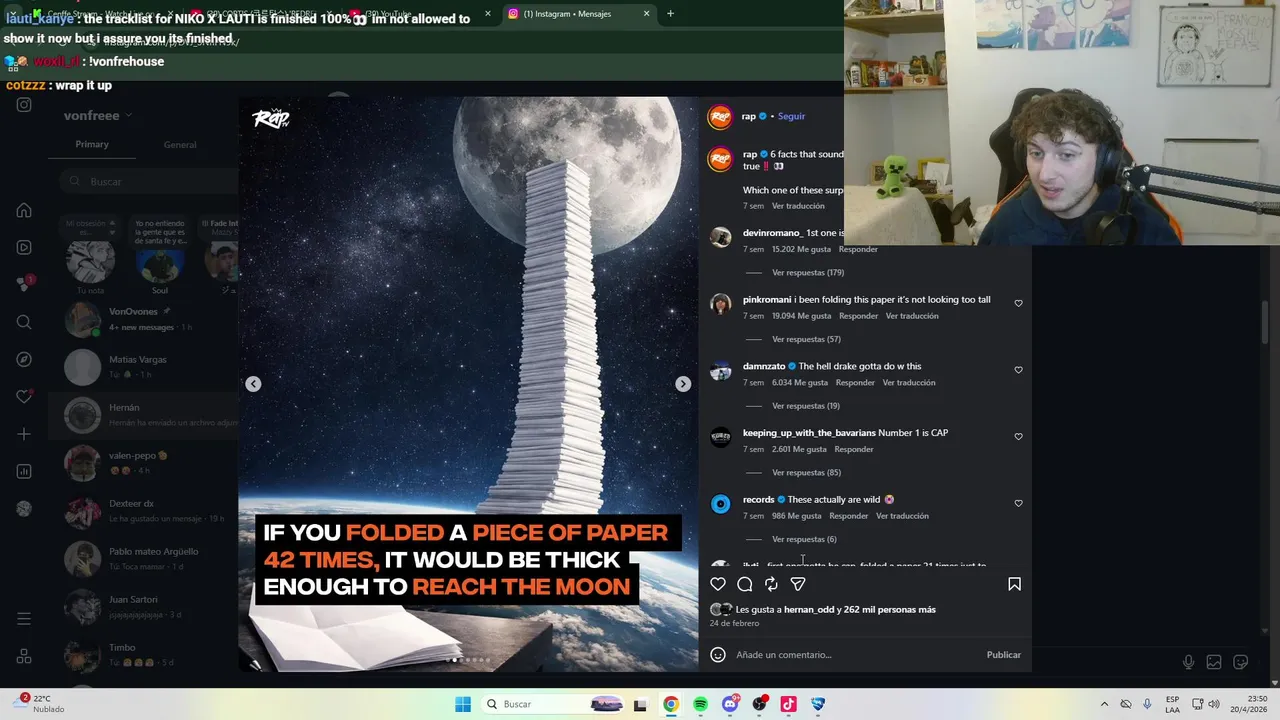Screen dimensions: 1280x720
Task: Click Seguir to follow rap
Action: 791,116
